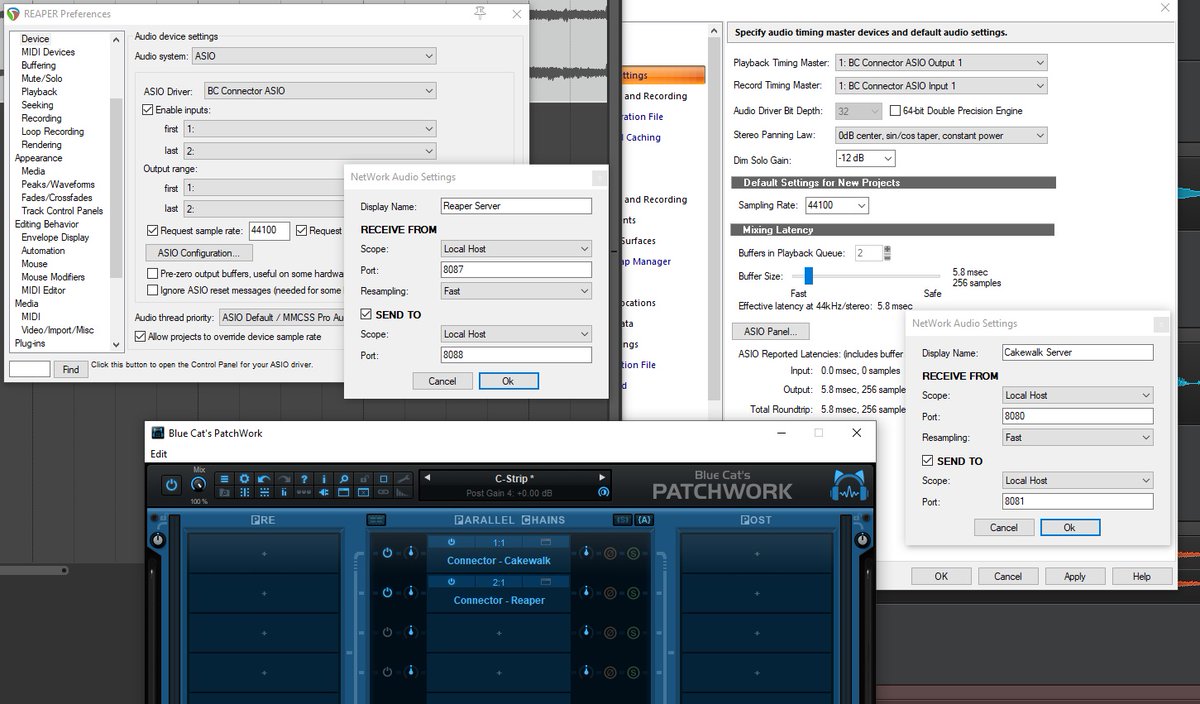1200x704 pixels.
Task: Uncheck Enable inputs in REAPER Preferences
Action: click(x=148, y=109)
